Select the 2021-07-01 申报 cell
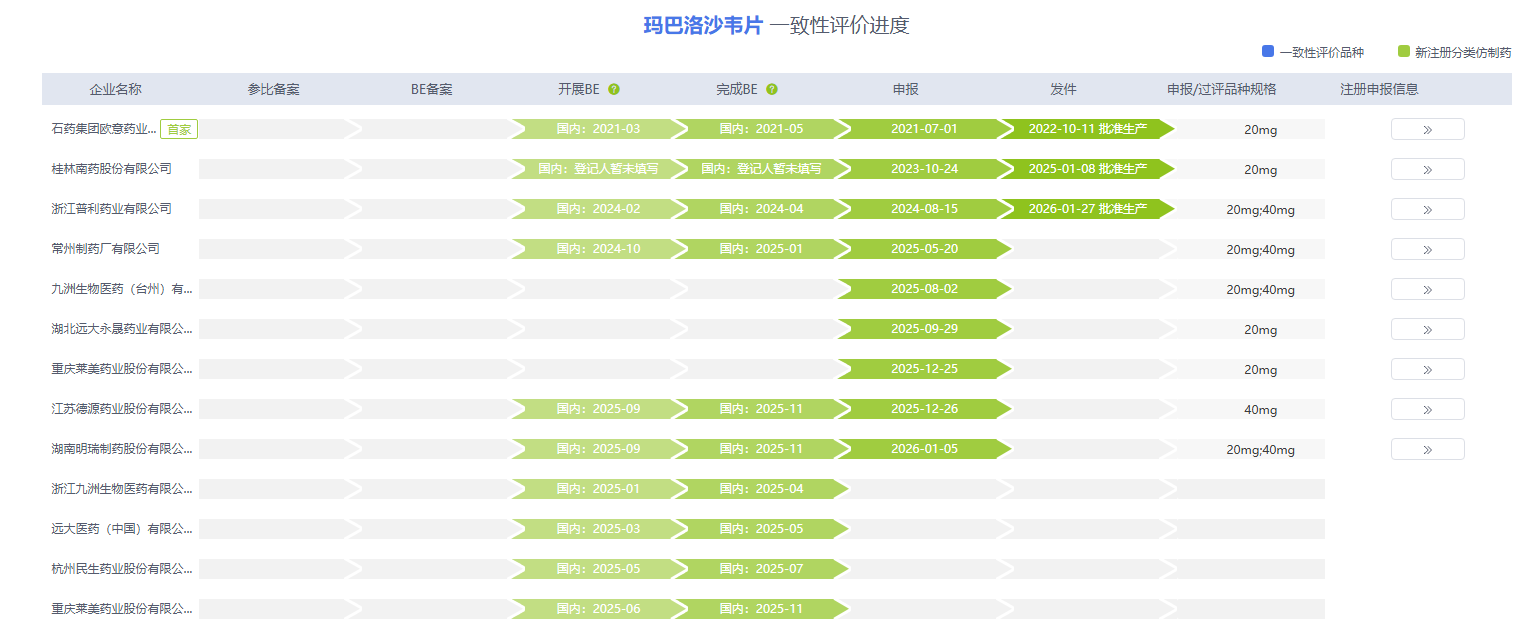1533x636 pixels. click(x=924, y=129)
